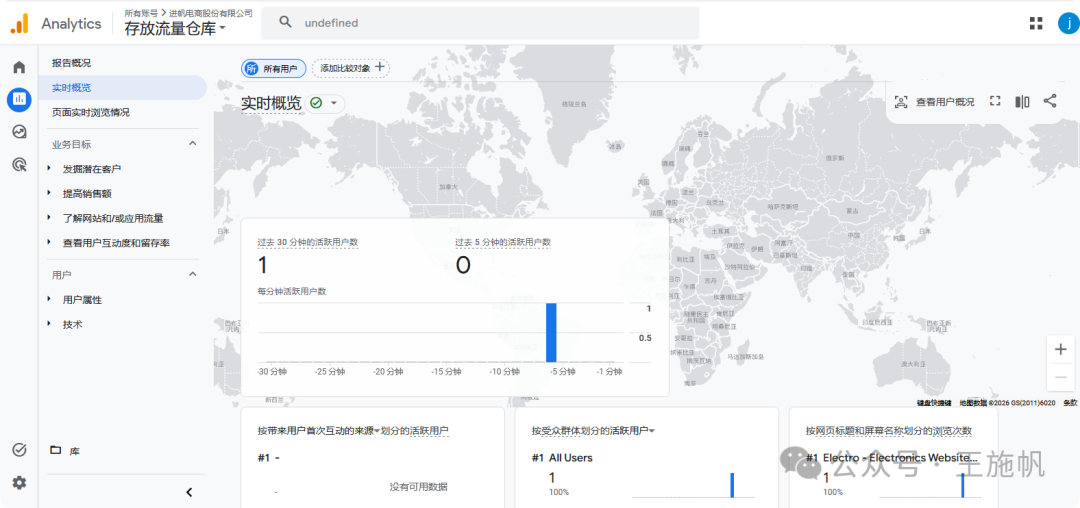Select the Reports bar-chart icon
1080x508 pixels.
[19, 99]
